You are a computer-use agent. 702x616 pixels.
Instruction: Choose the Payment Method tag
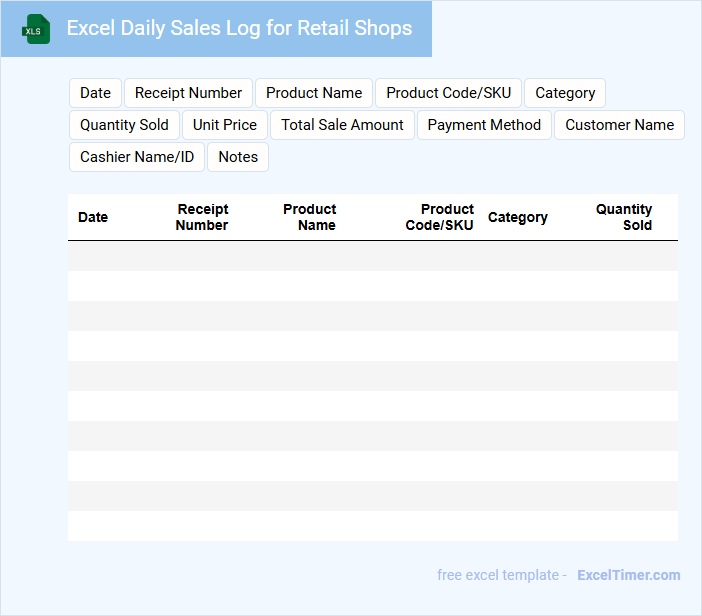[x=484, y=125]
